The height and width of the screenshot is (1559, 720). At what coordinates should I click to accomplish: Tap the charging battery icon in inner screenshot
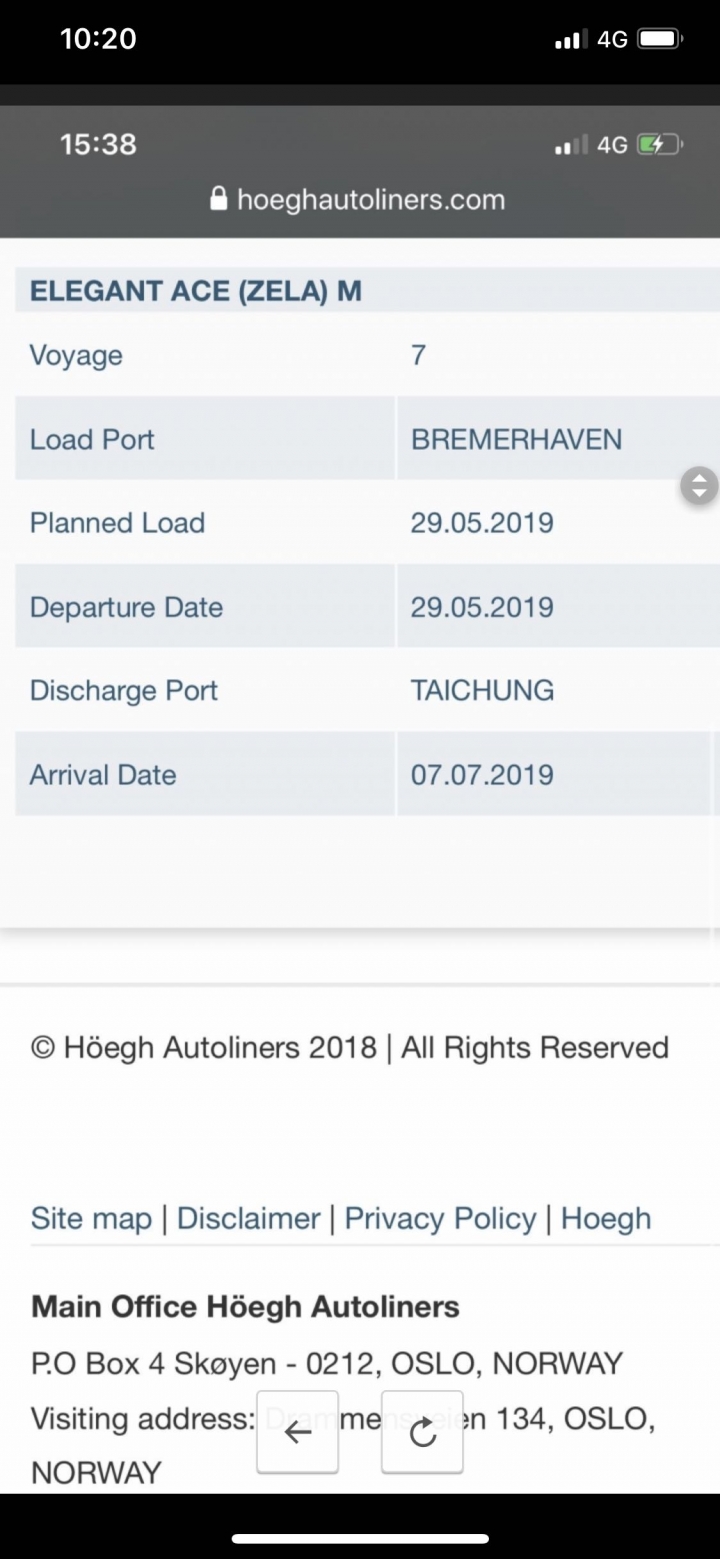[661, 145]
